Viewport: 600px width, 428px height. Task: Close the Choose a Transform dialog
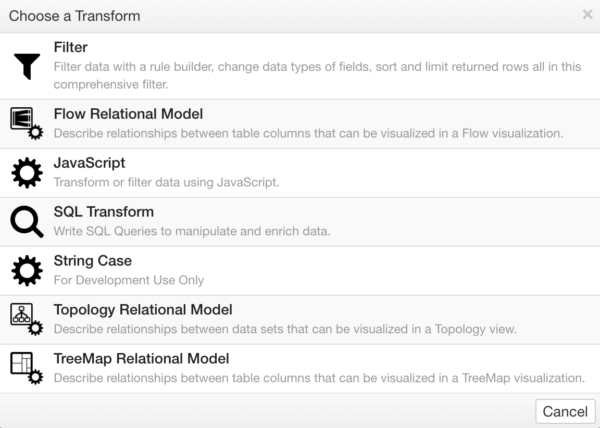[587, 15]
